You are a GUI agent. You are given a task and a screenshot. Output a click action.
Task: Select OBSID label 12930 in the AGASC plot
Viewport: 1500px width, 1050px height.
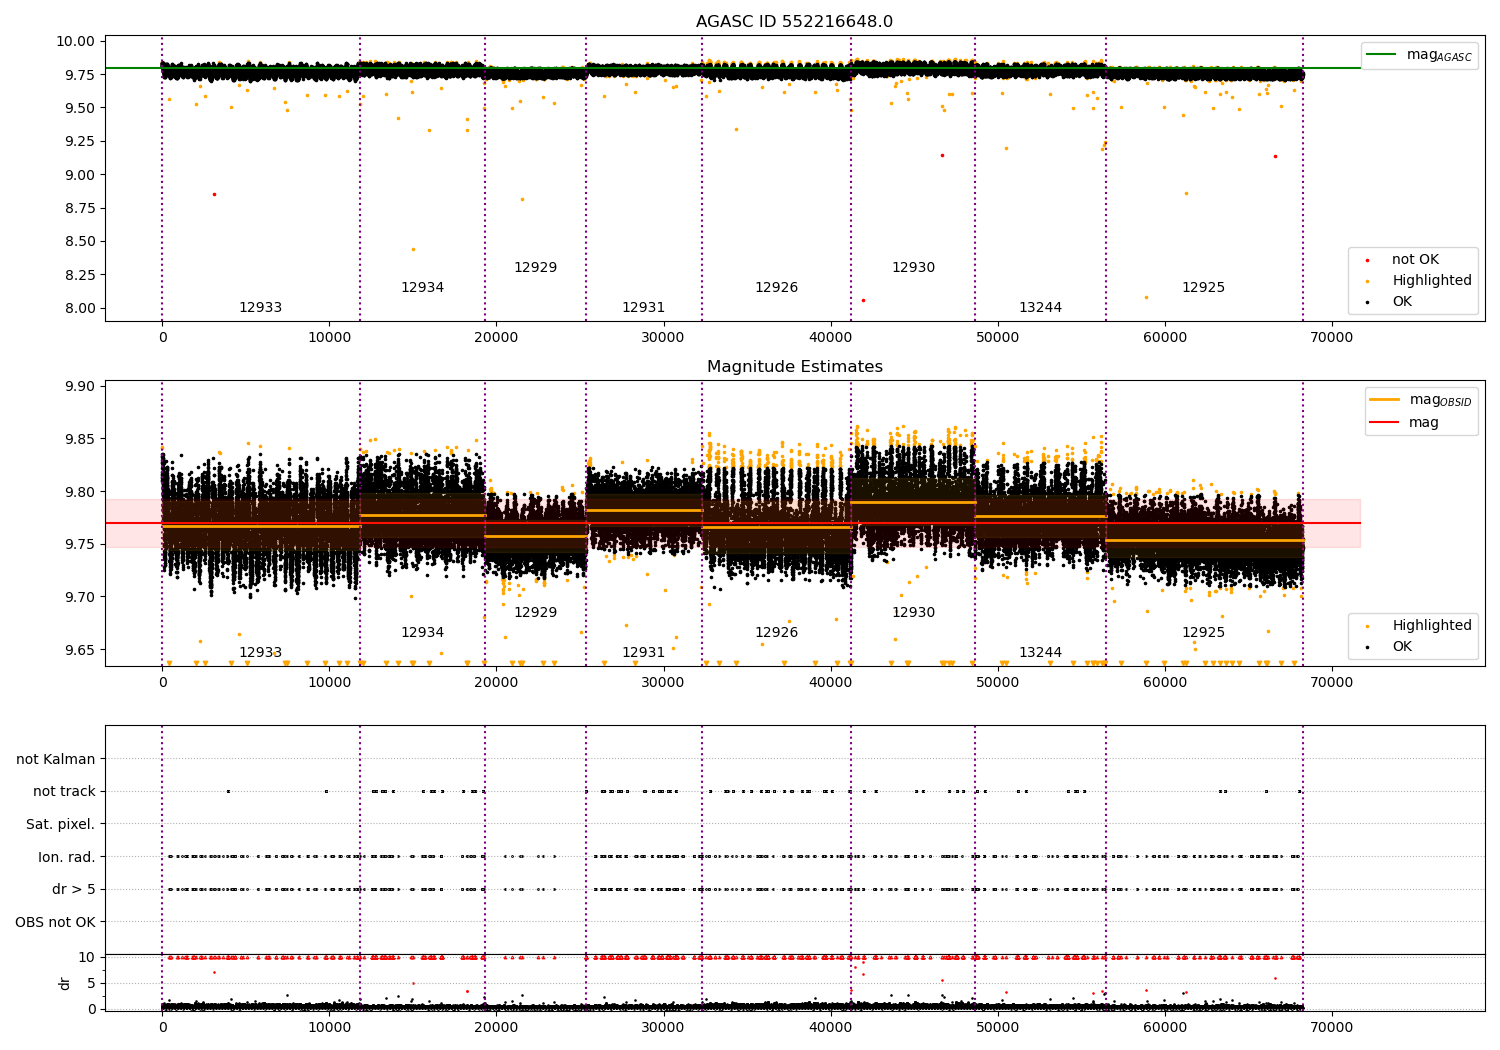913,268
